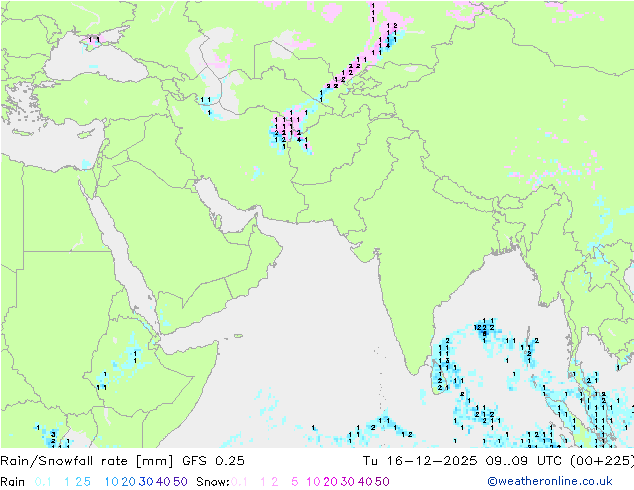The height and width of the screenshot is (490, 634).
Task: Pick the Rain 40 legend color value
Action: click(163, 482)
